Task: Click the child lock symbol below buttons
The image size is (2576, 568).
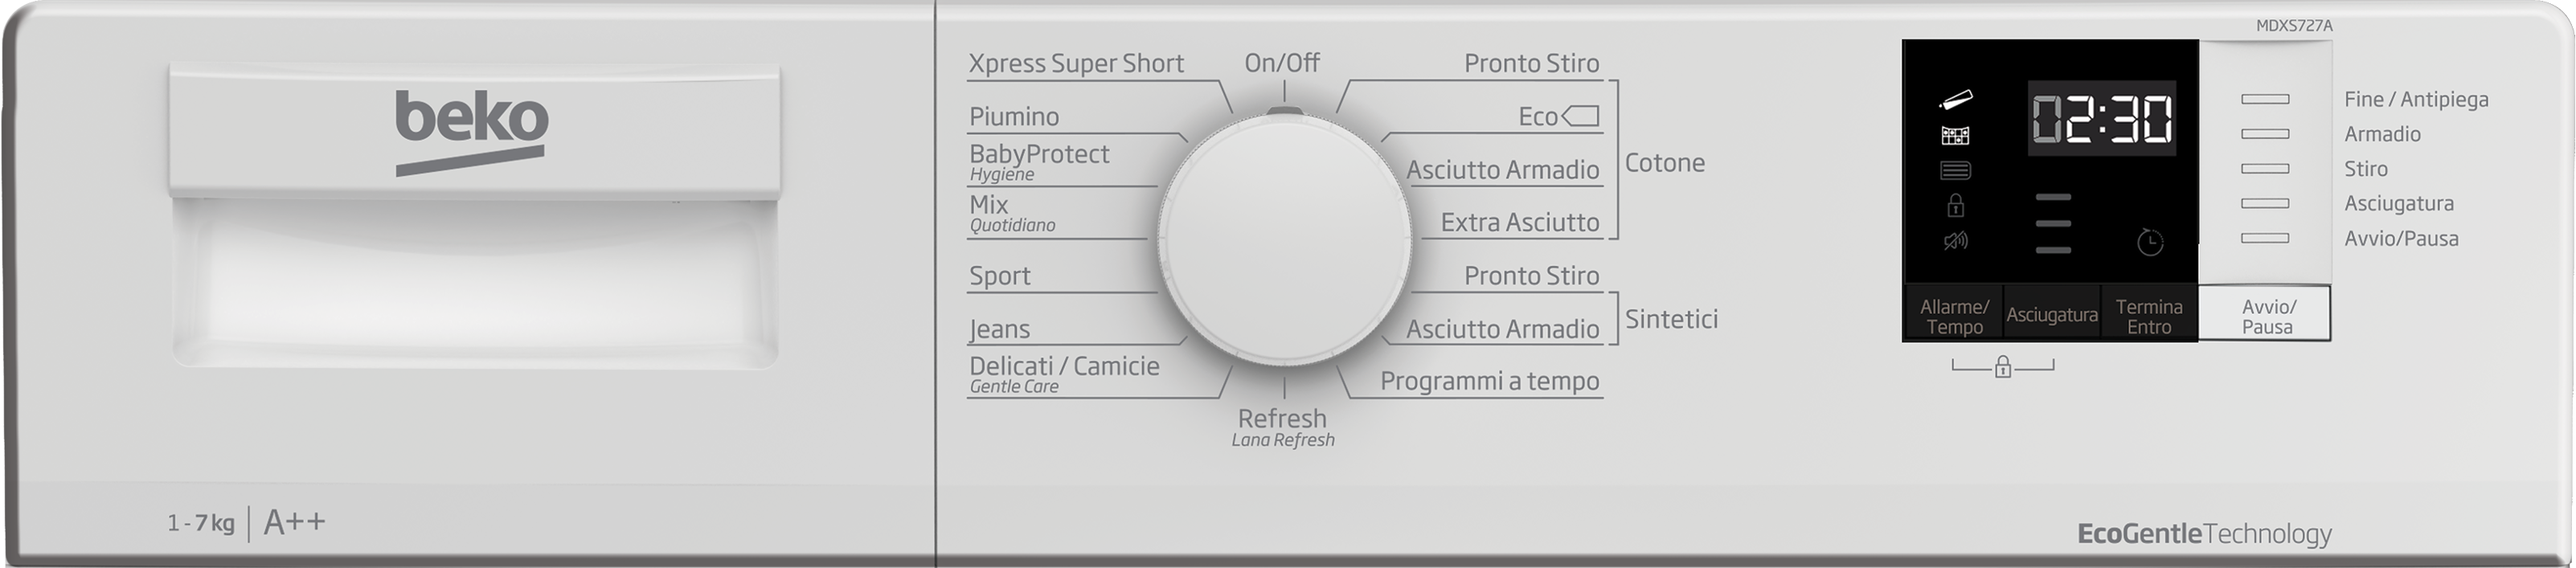Action: (x=2003, y=367)
